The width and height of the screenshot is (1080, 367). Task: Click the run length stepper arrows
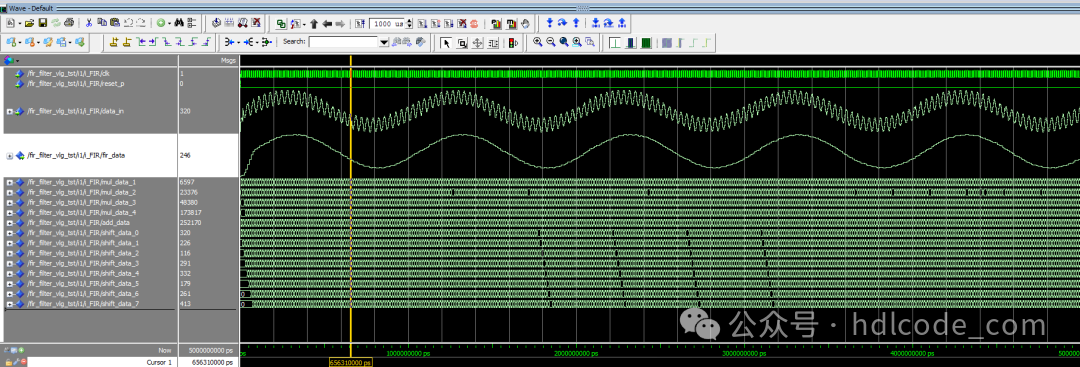click(x=409, y=23)
